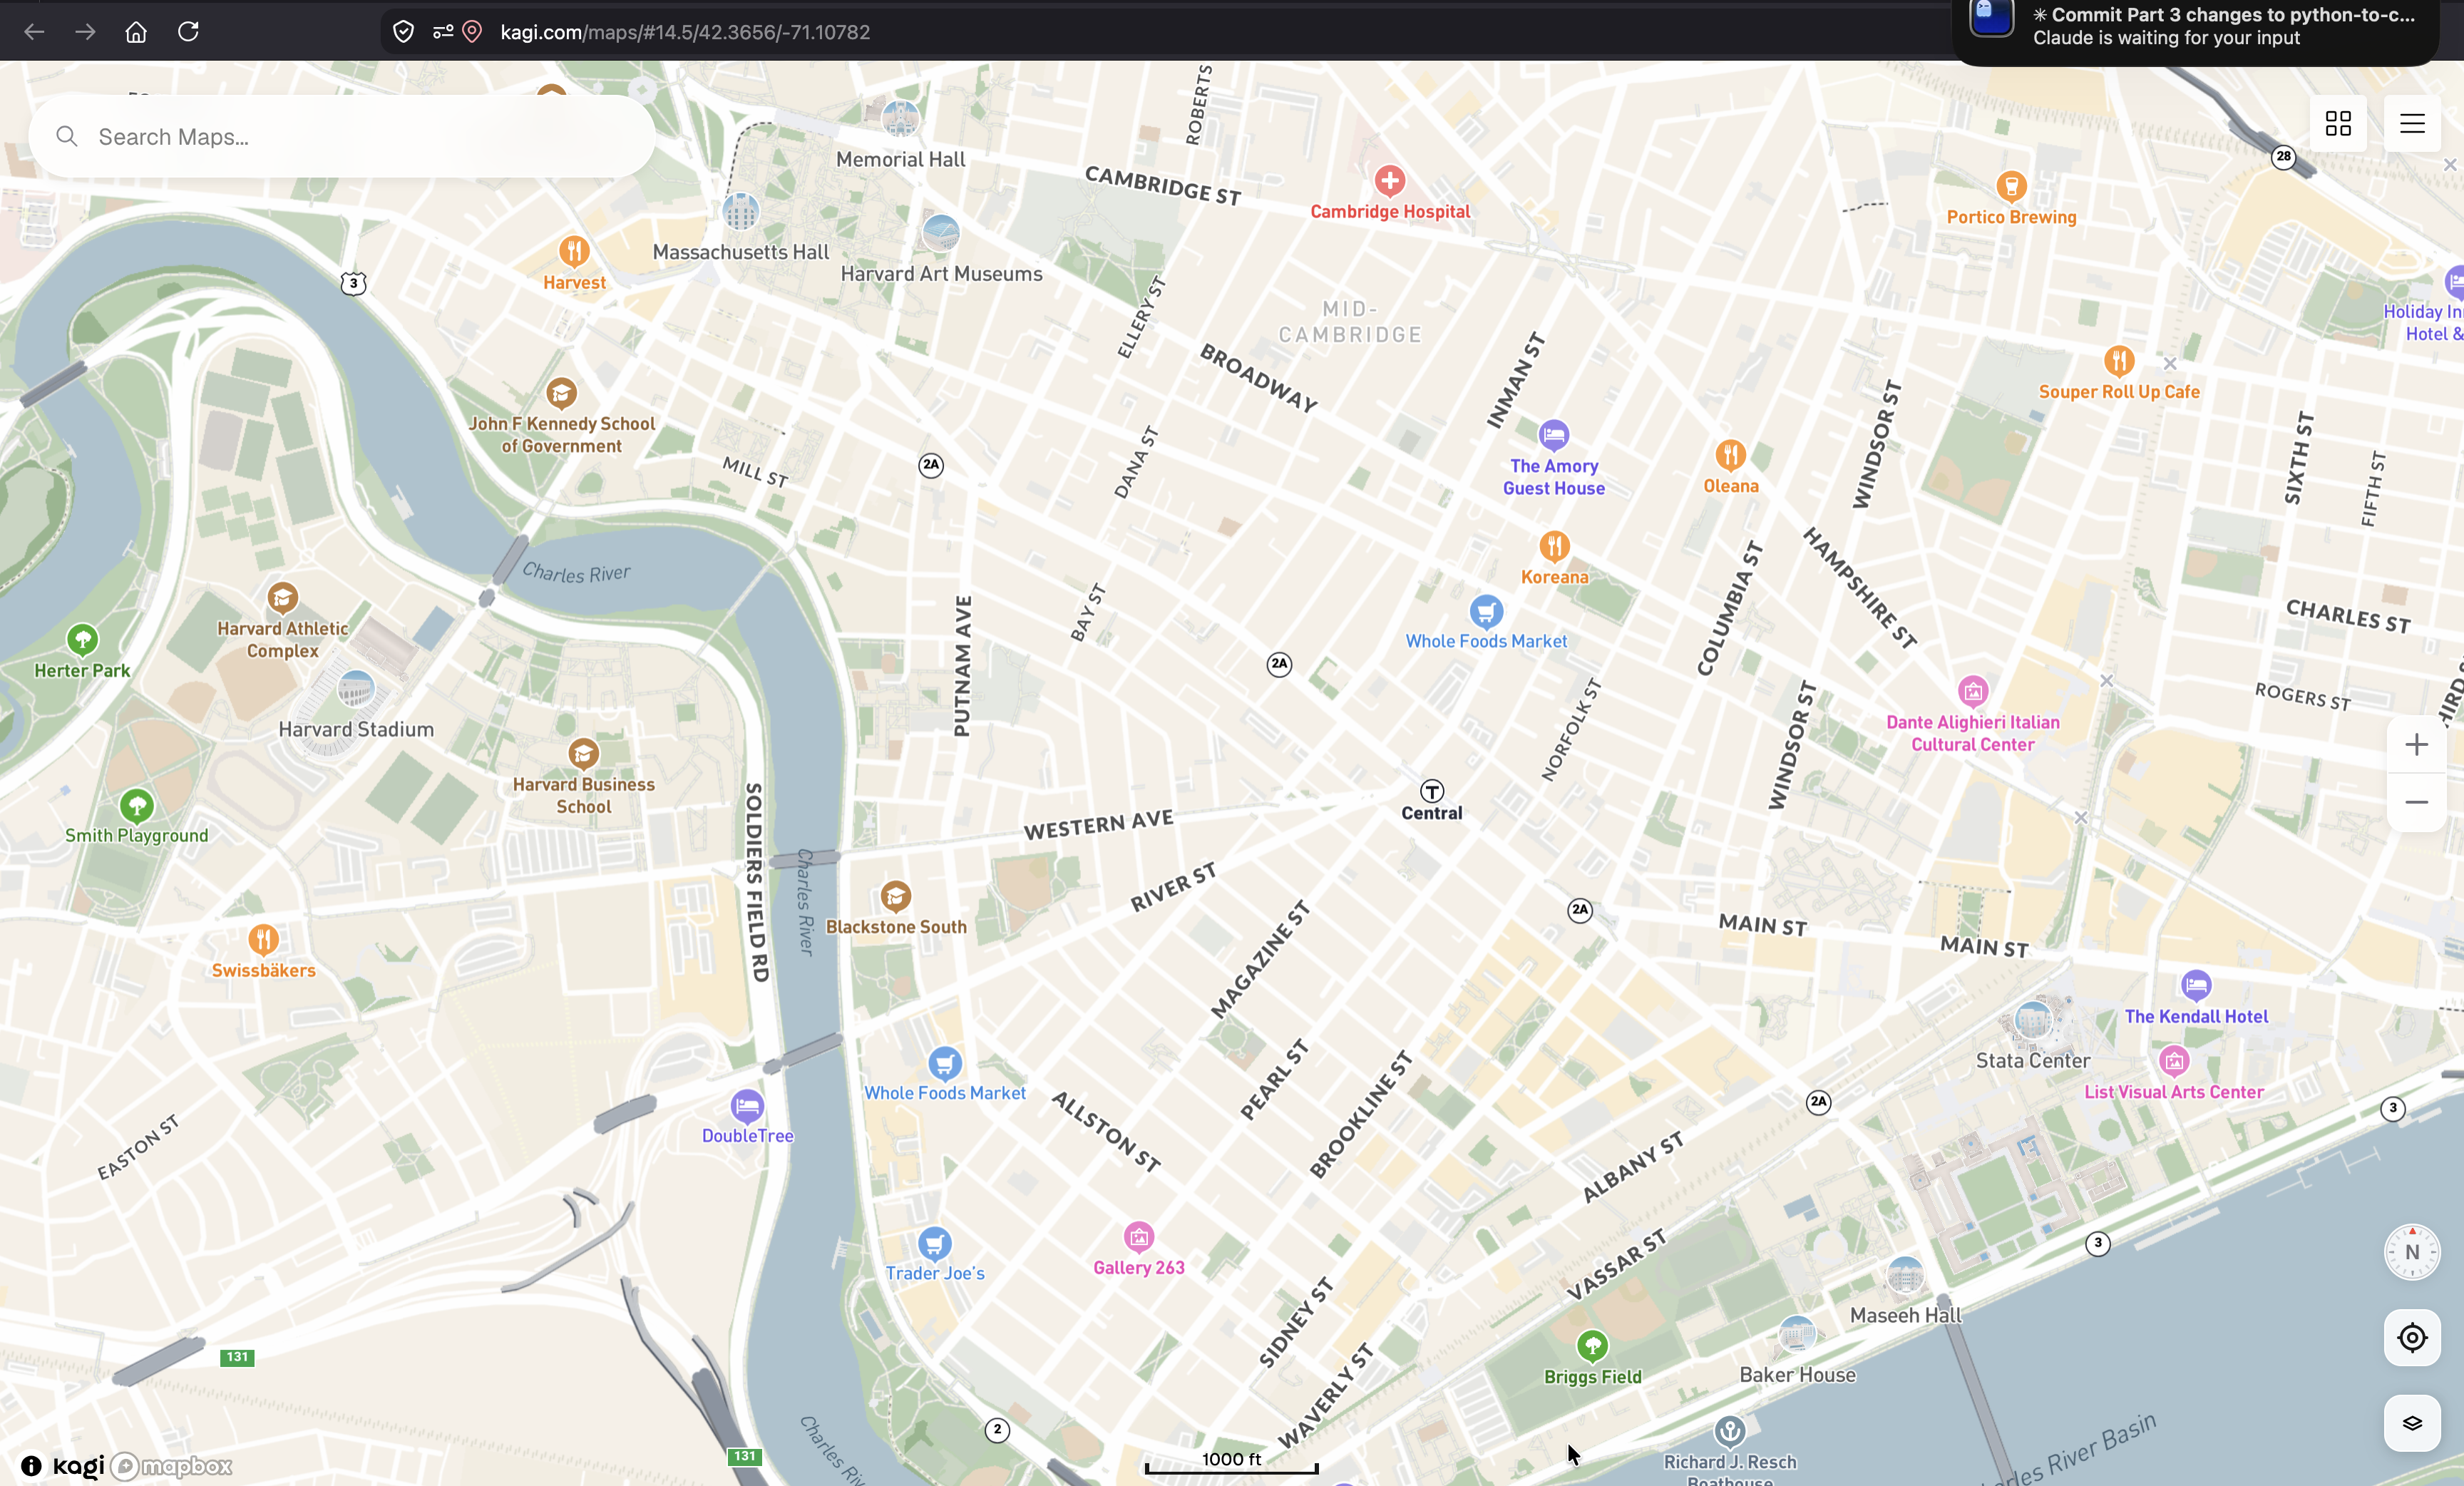The height and width of the screenshot is (1486, 2464).
Task: Select the Central T station marker
Action: pyautogui.click(x=1432, y=791)
